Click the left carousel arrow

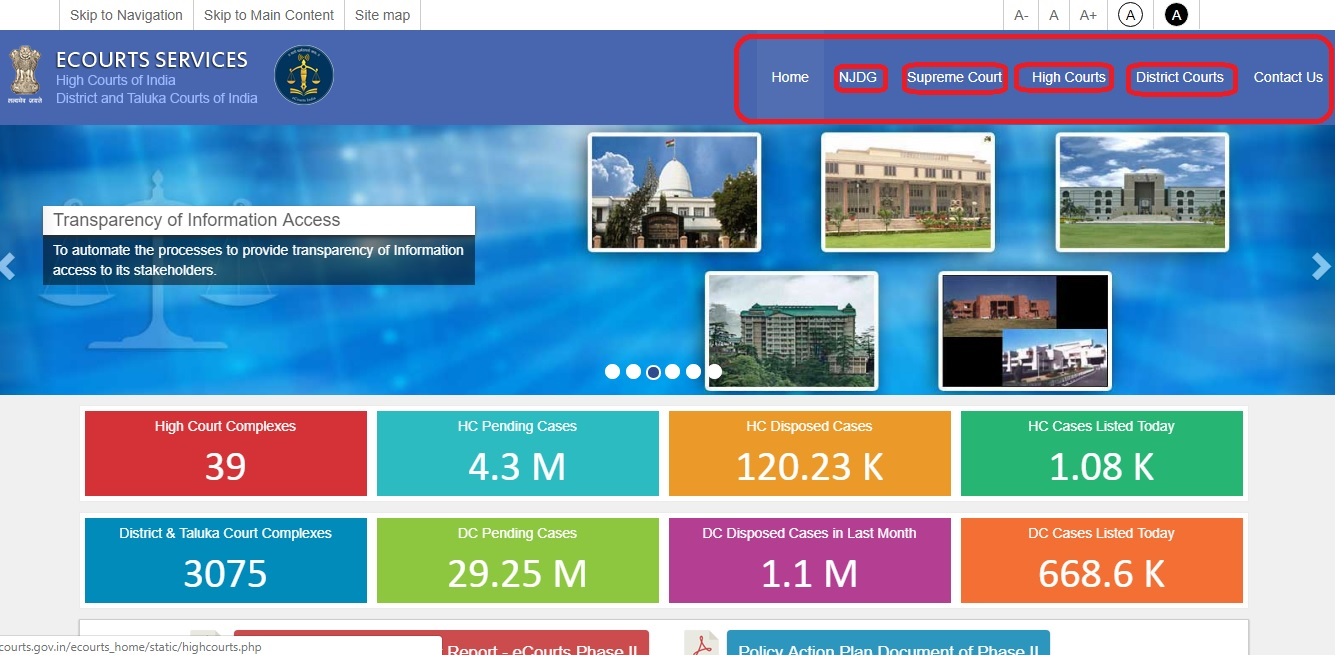click(9, 266)
